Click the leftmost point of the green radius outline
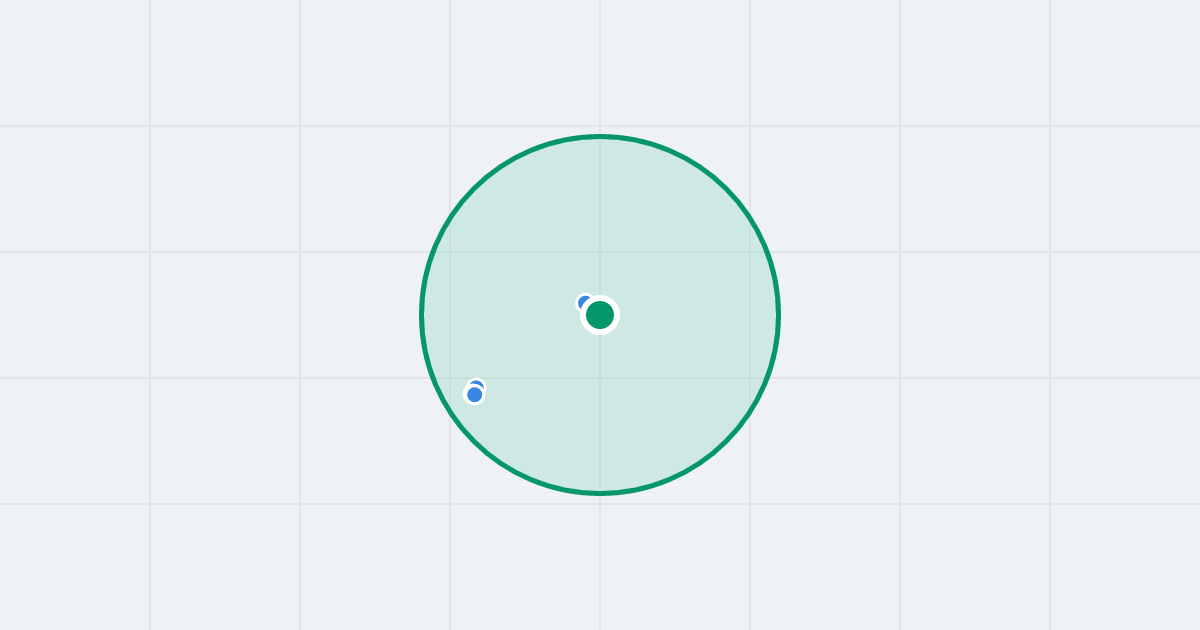Screen dimensions: 1200x630 point(422,315)
